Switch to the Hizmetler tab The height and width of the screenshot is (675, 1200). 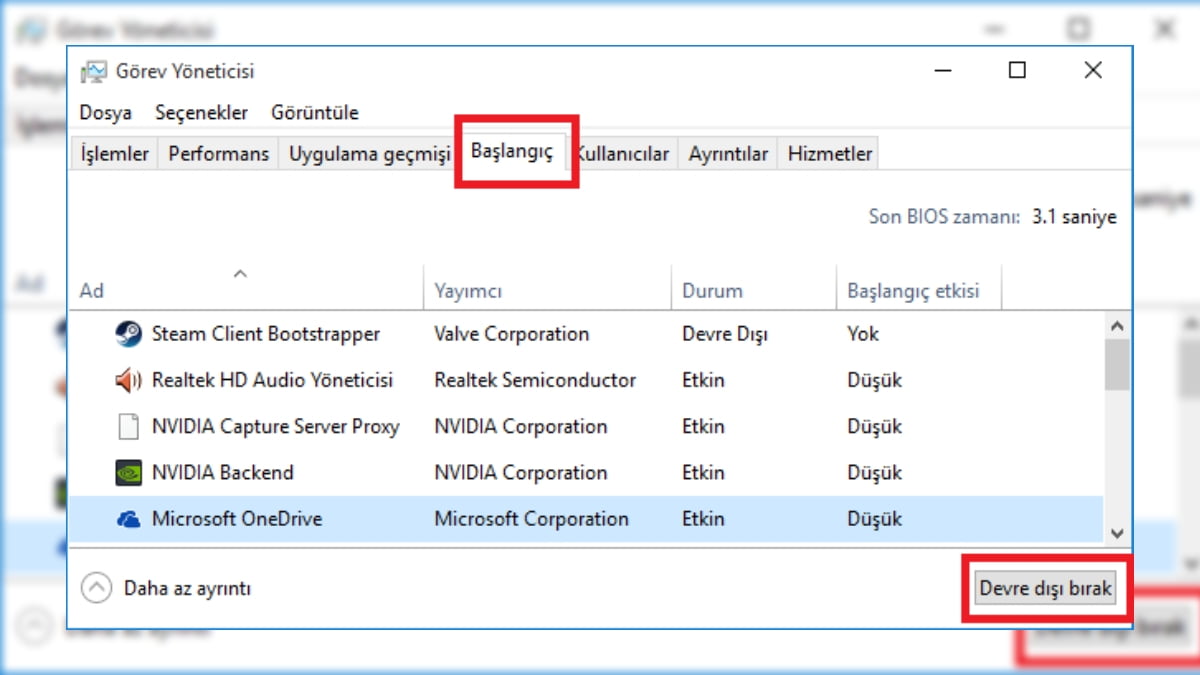tap(829, 154)
